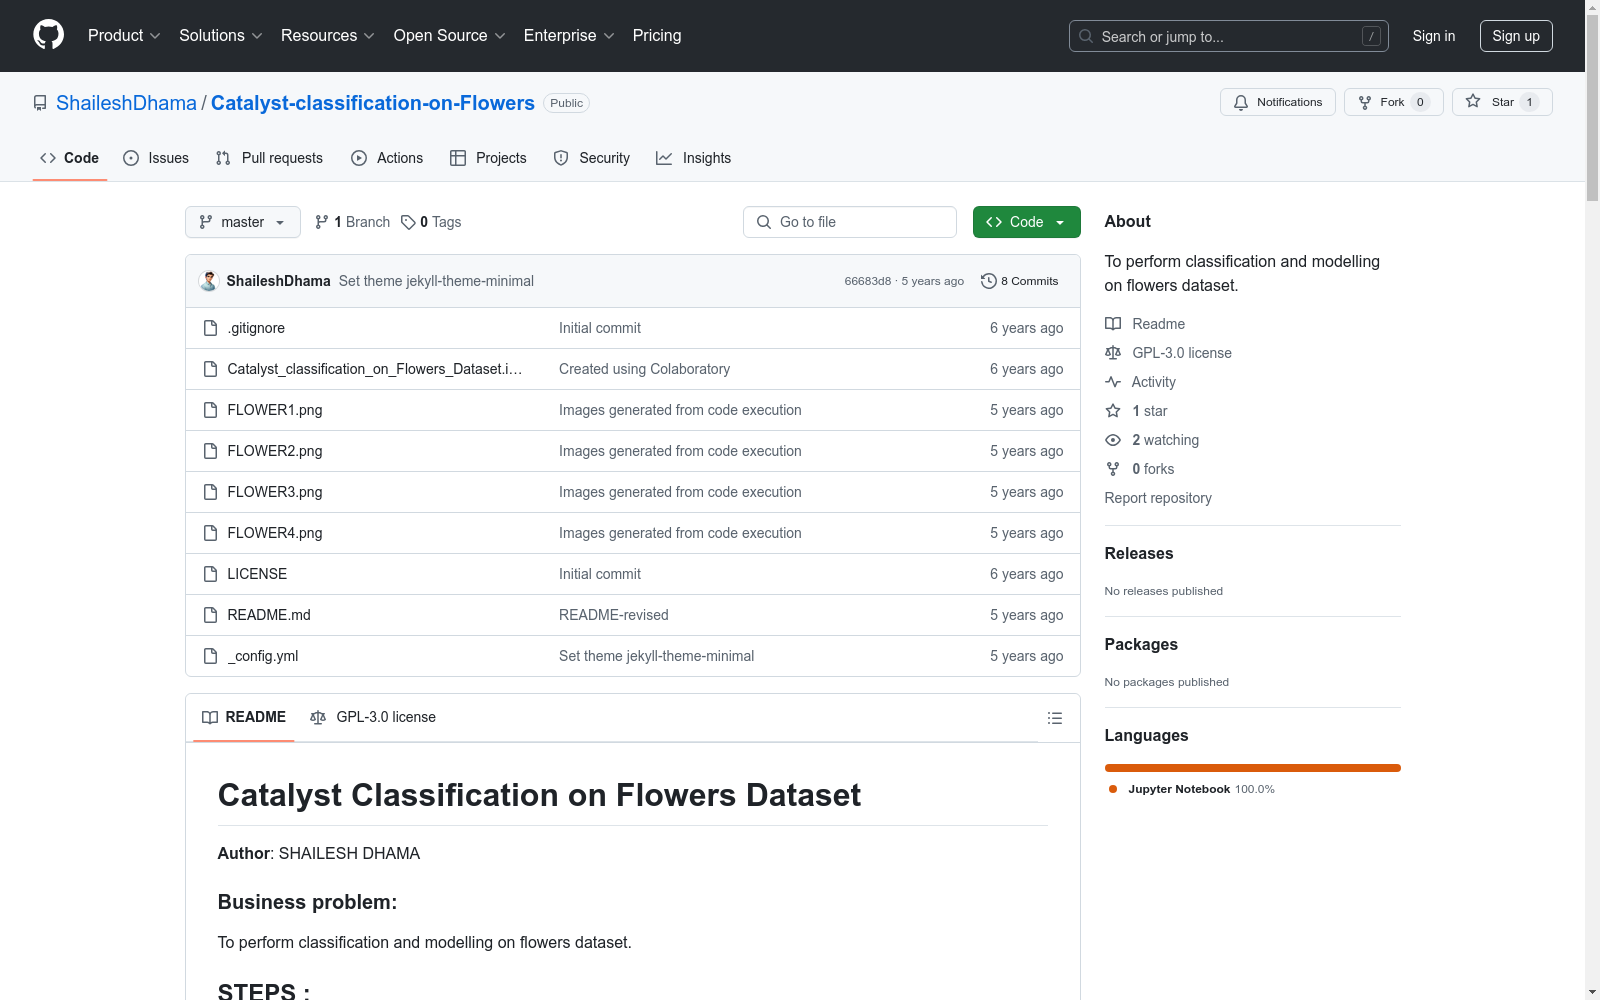Open commit hash 66683d8
Screen dimensions: 1600x1000
(x=867, y=281)
